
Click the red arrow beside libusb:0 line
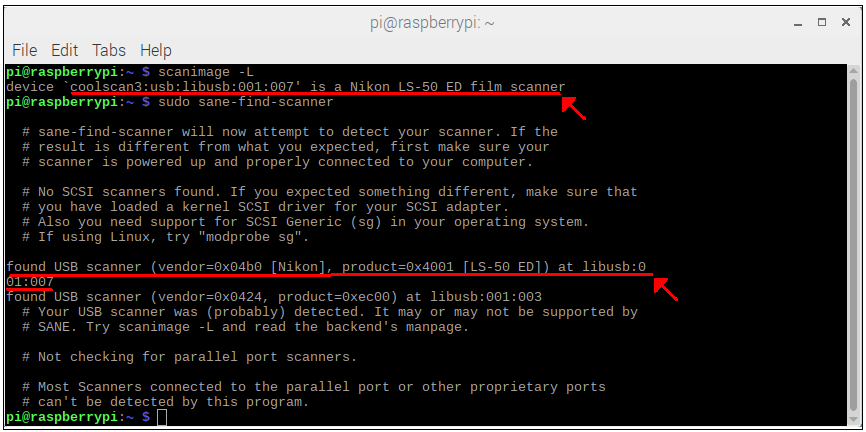tap(666, 289)
